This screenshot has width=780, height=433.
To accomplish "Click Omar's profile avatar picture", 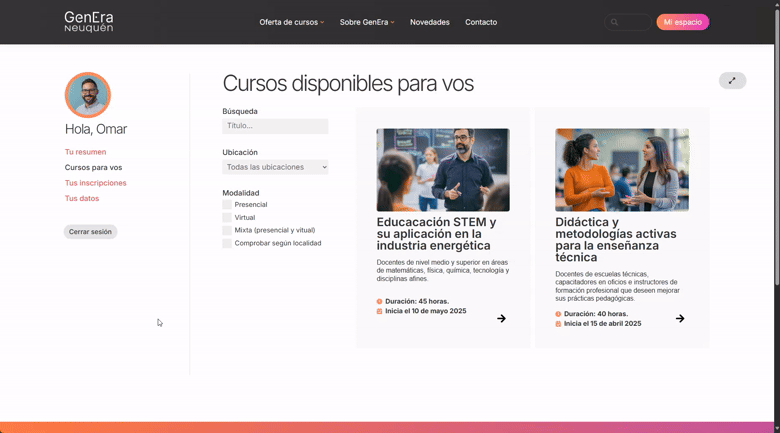I will (x=88, y=95).
